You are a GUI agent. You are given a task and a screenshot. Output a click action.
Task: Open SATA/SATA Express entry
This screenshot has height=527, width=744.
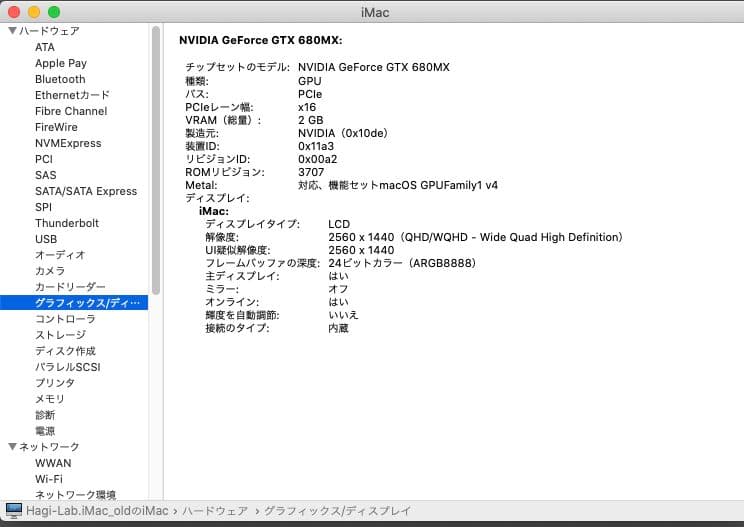click(86, 191)
